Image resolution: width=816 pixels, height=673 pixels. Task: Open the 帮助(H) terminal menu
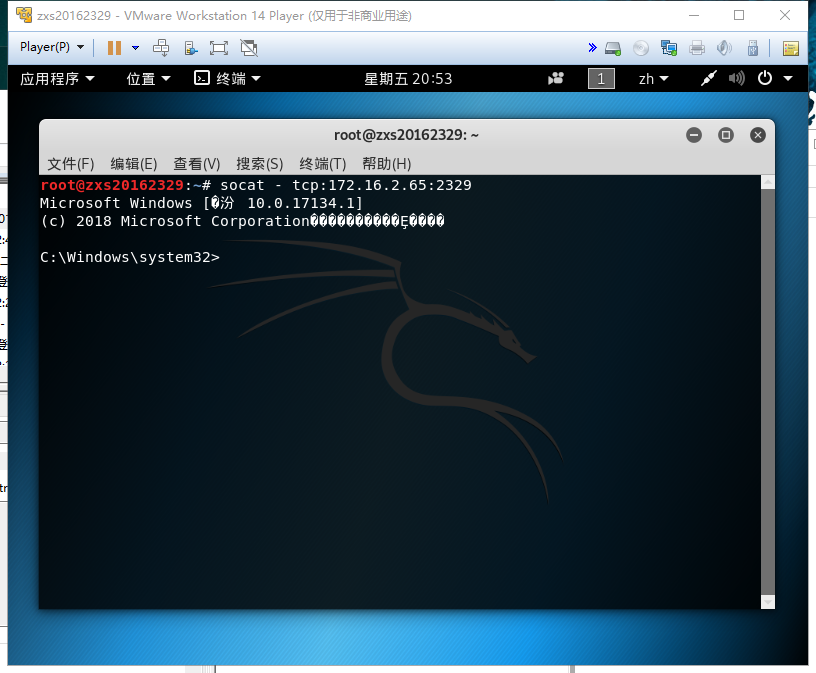387,164
